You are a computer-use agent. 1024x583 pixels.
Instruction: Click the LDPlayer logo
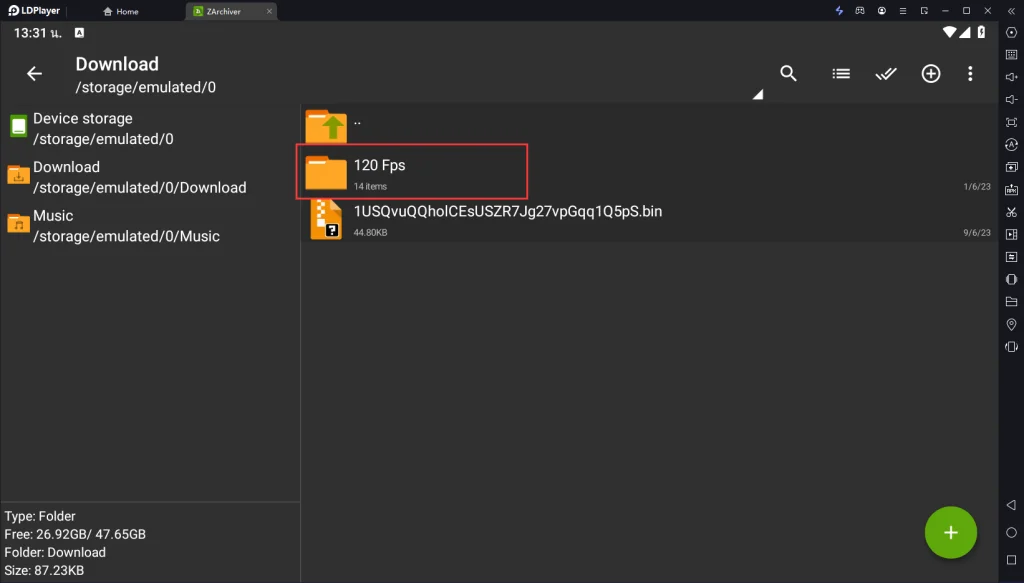pos(34,10)
